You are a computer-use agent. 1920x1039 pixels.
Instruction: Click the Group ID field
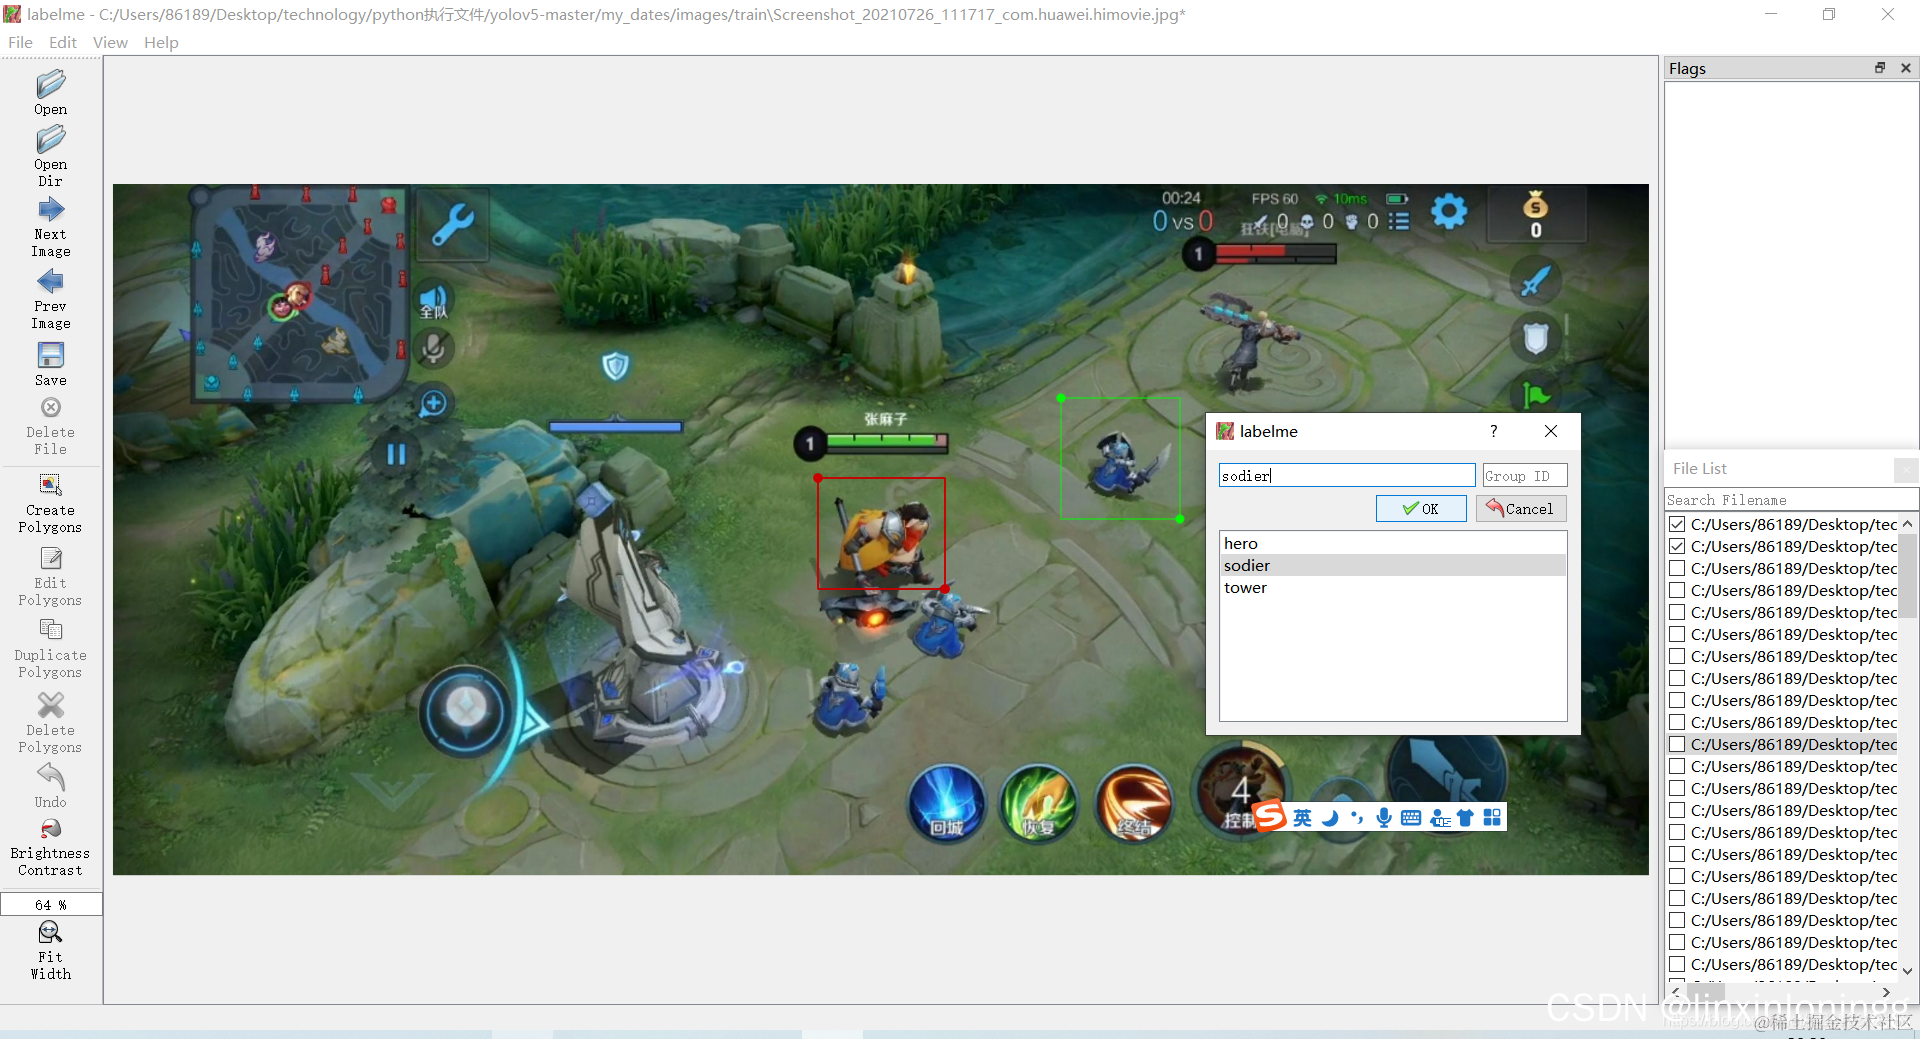(1525, 475)
